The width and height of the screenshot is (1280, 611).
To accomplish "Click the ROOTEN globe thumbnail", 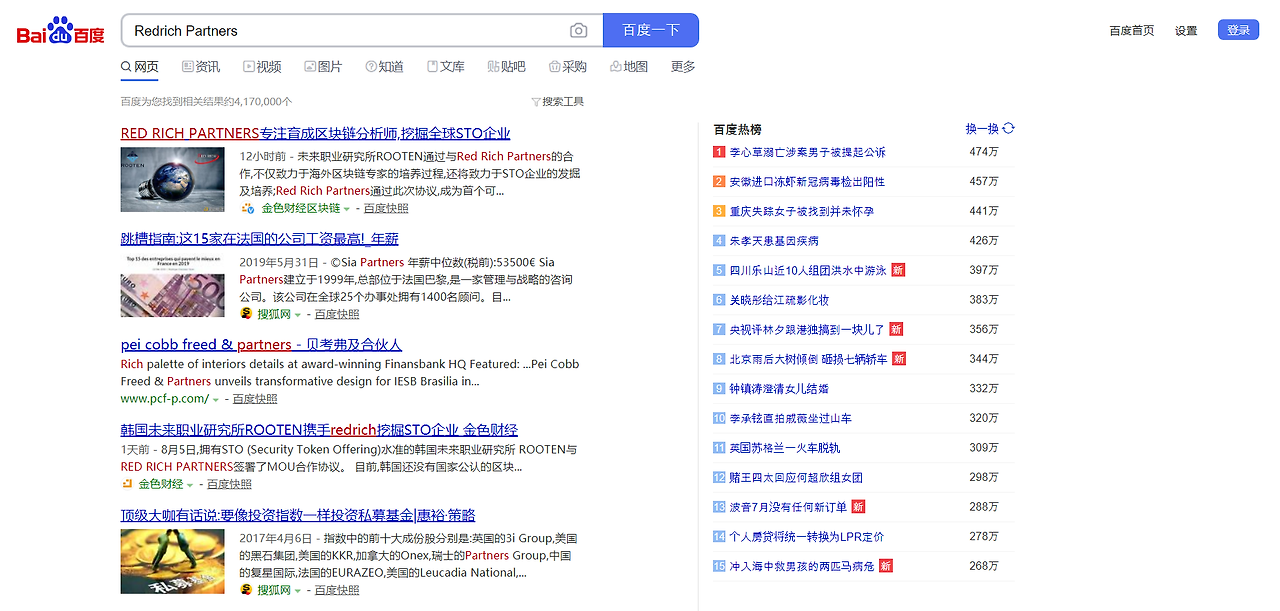I will coord(173,180).
